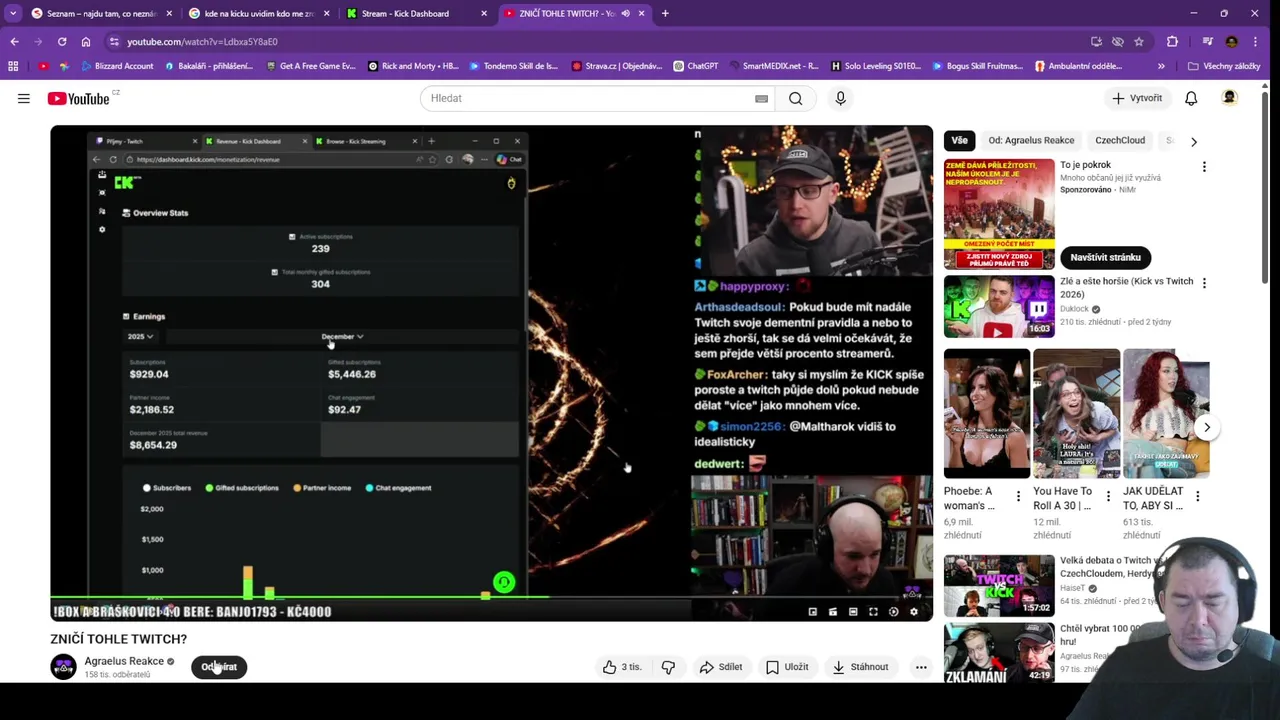Bookmark this page with the star
1280x720 pixels.
click(1139, 41)
